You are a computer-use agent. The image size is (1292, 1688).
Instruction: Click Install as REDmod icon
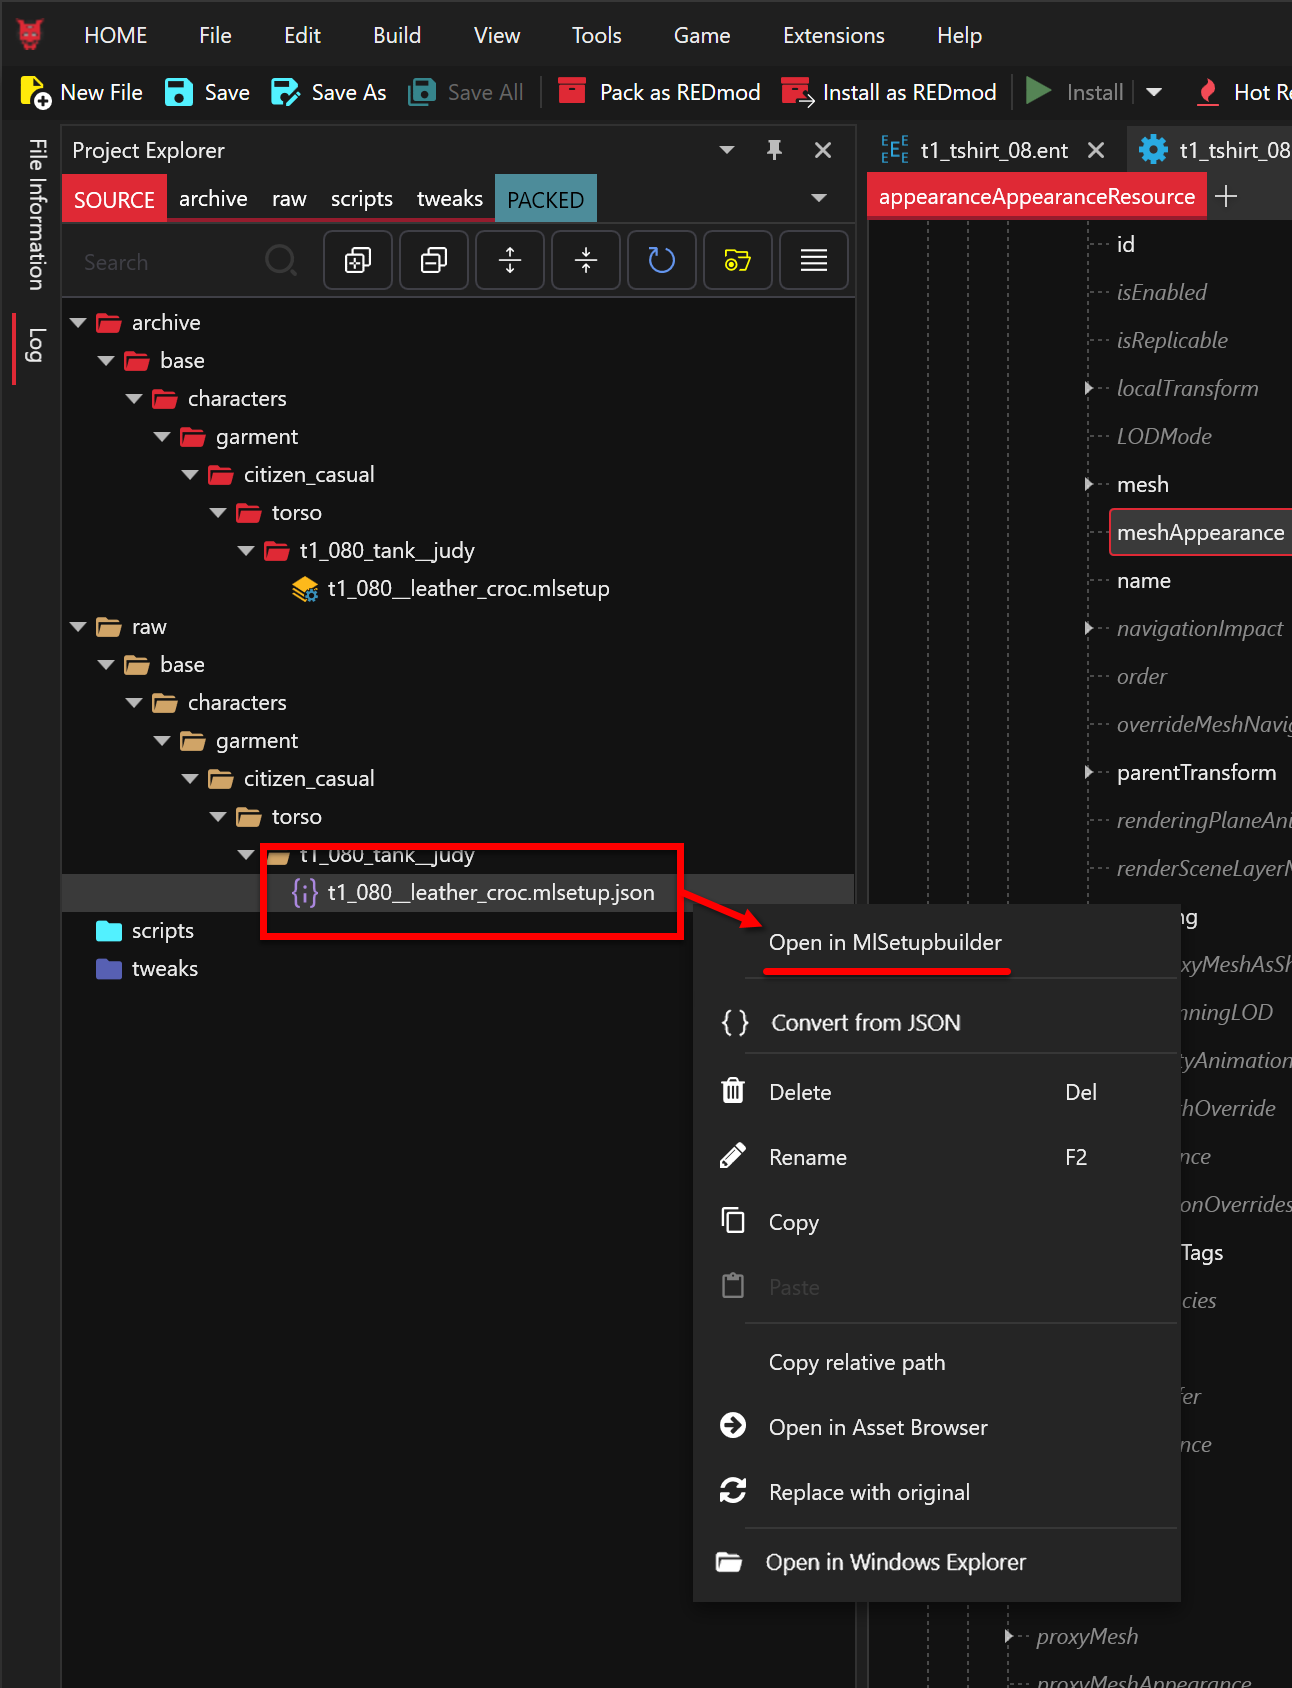pyautogui.click(x=797, y=92)
